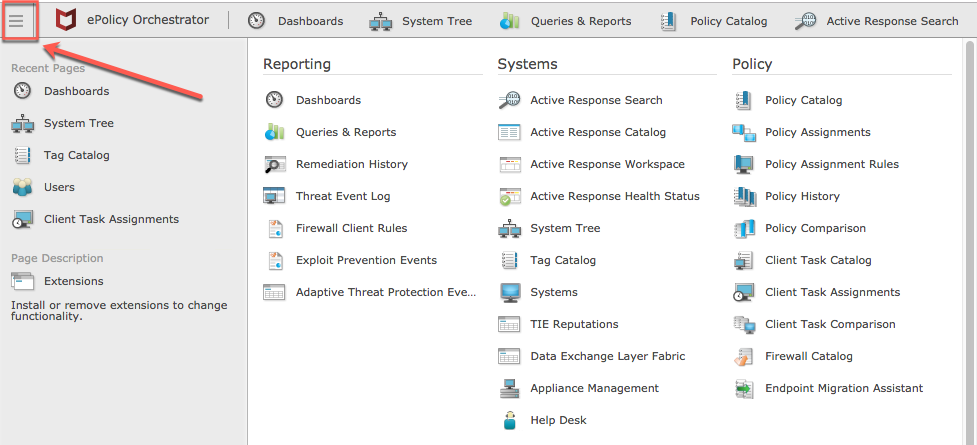977x445 pixels.
Task: Open Help Desk link
Action: click(x=558, y=420)
